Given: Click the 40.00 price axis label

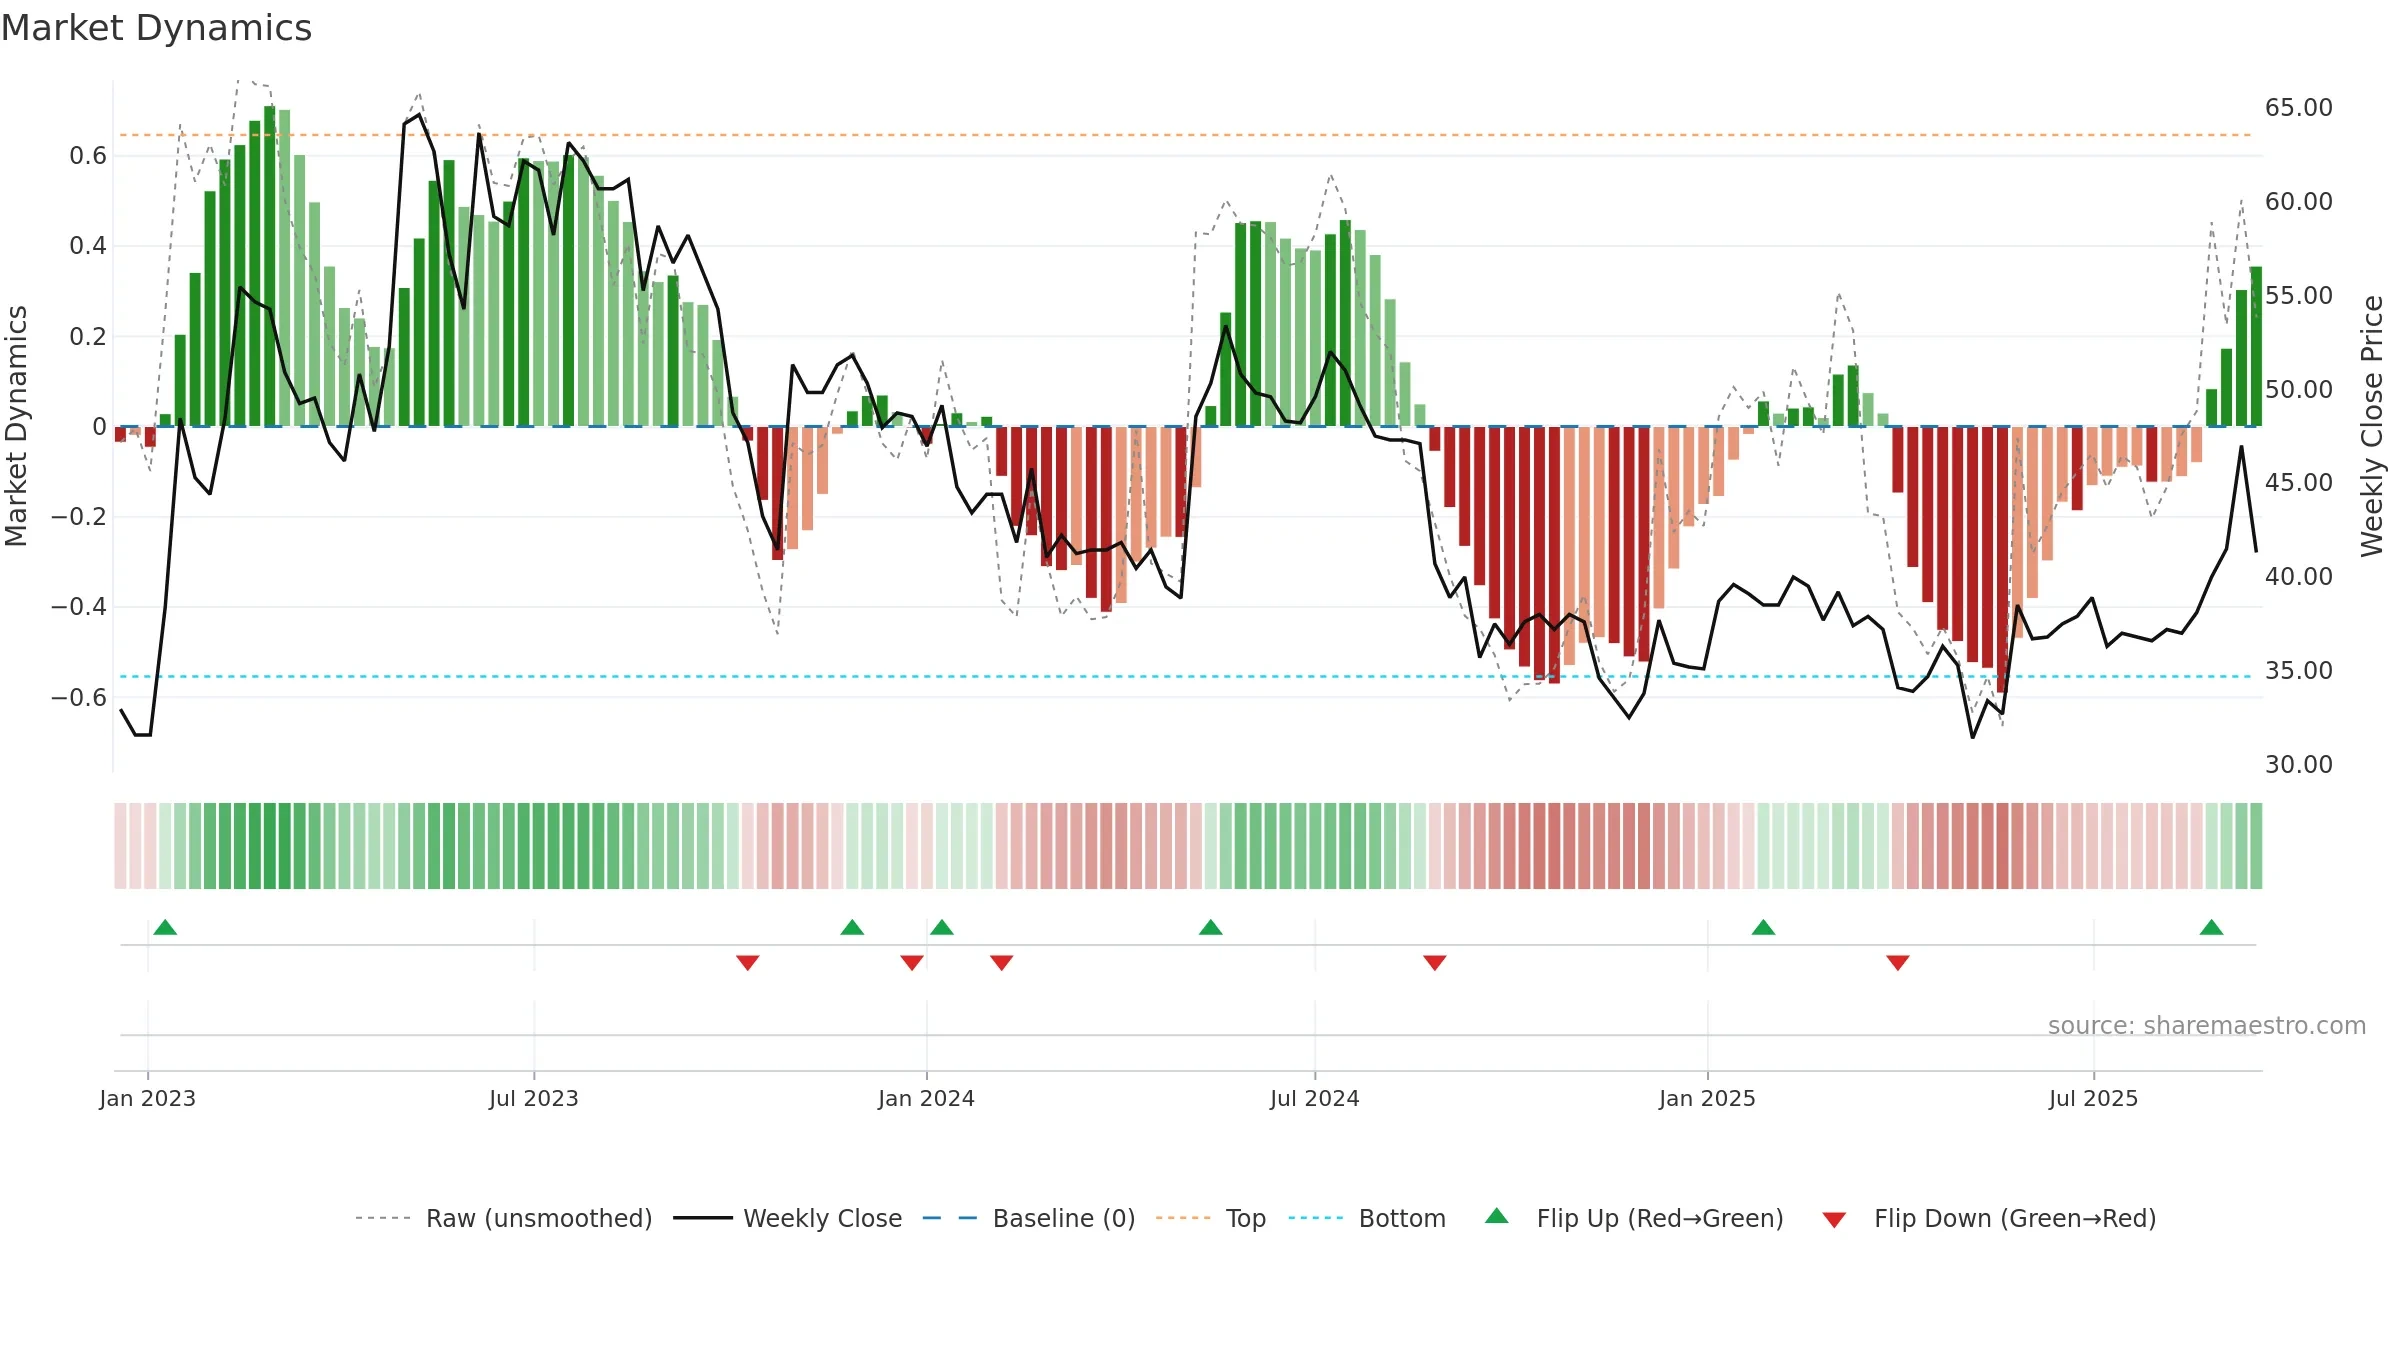Looking at the screenshot, I should [x=2299, y=577].
